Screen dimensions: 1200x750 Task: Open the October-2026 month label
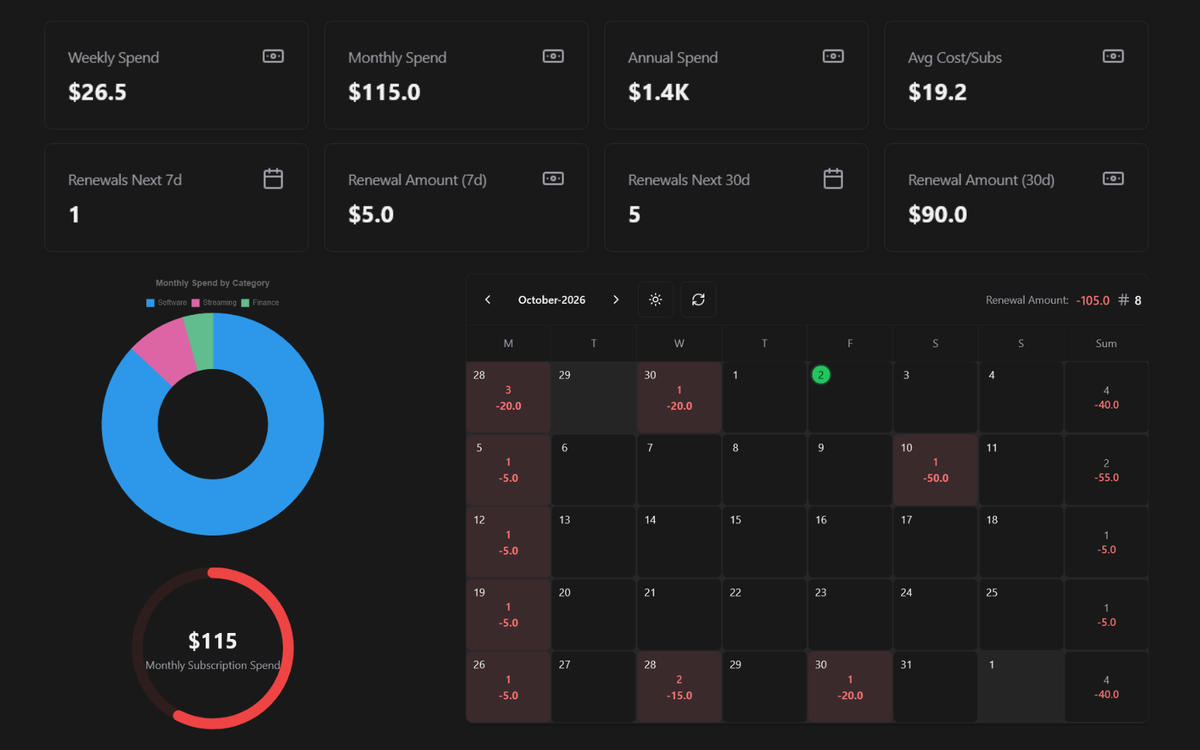click(x=552, y=300)
